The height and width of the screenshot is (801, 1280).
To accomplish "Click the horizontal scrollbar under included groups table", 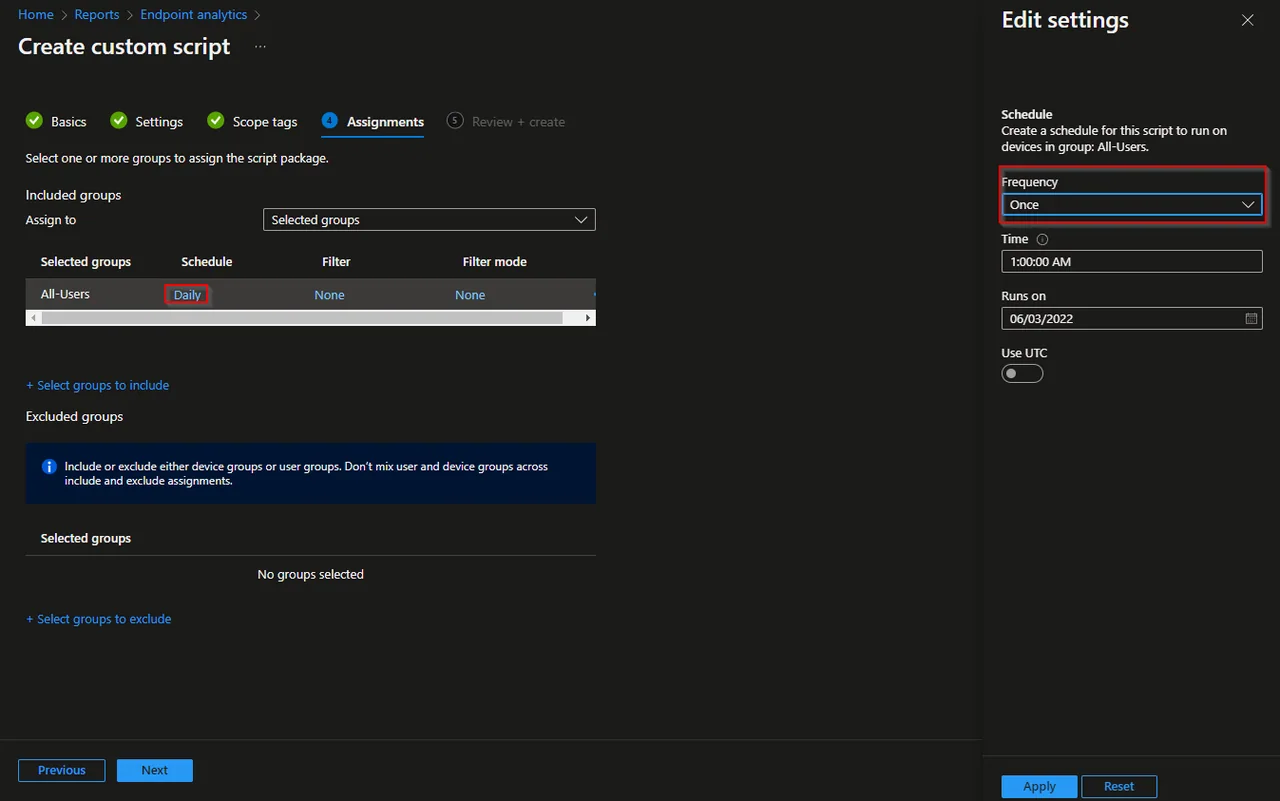I will (302, 317).
